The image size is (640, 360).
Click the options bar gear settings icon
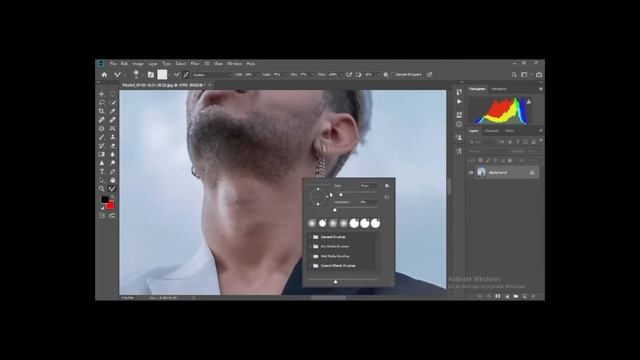coord(386,75)
